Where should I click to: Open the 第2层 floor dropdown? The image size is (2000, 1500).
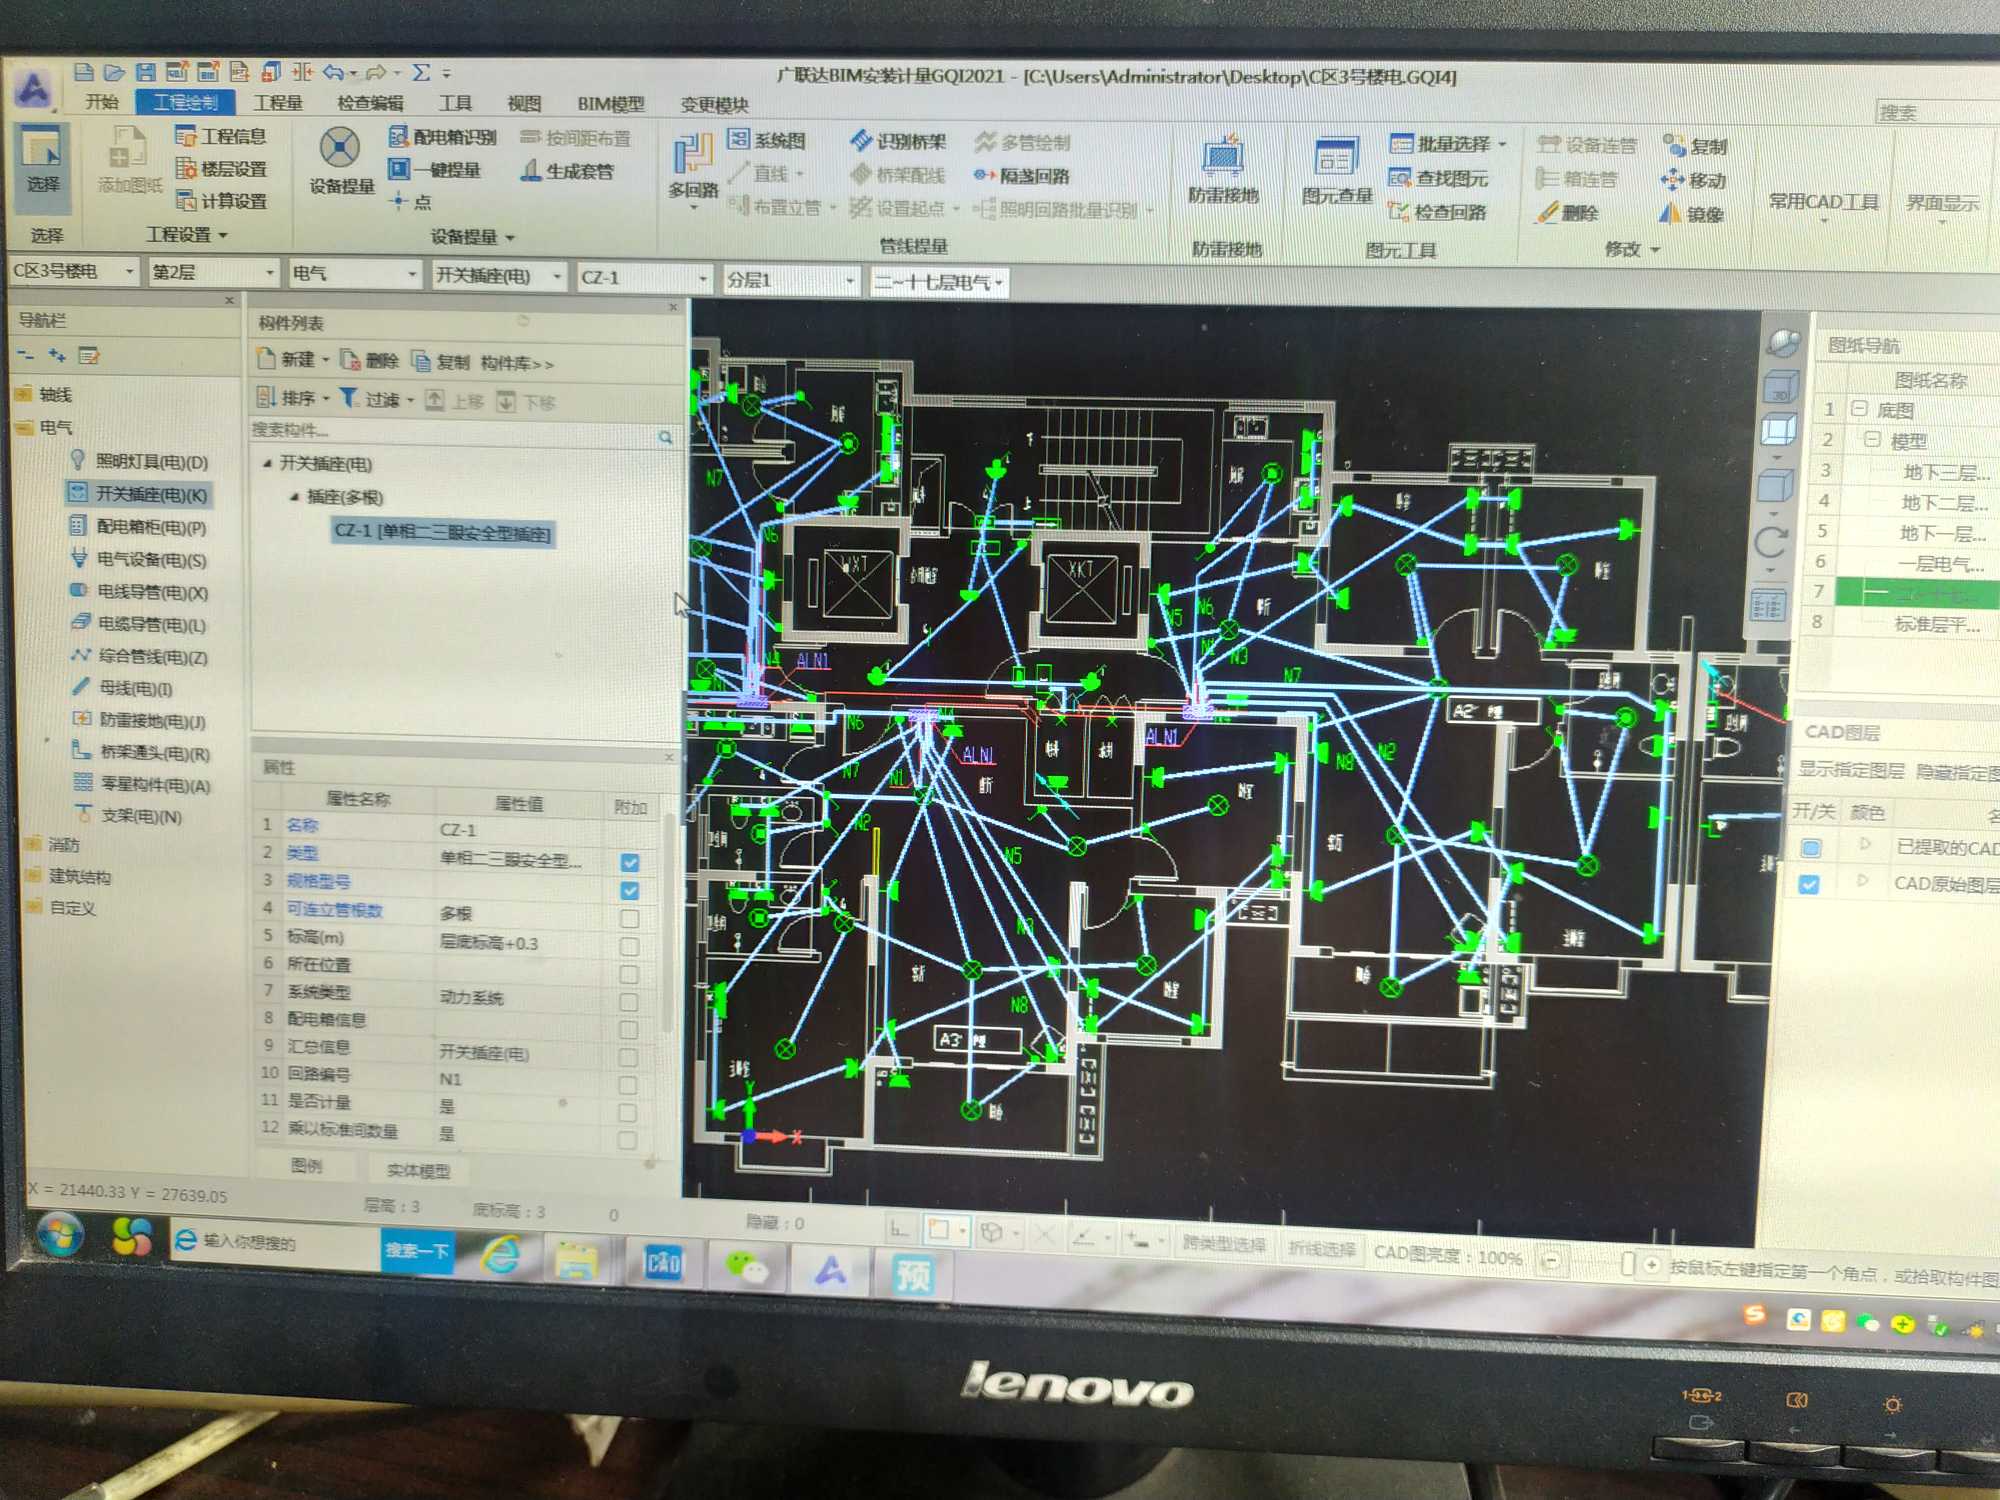(212, 272)
